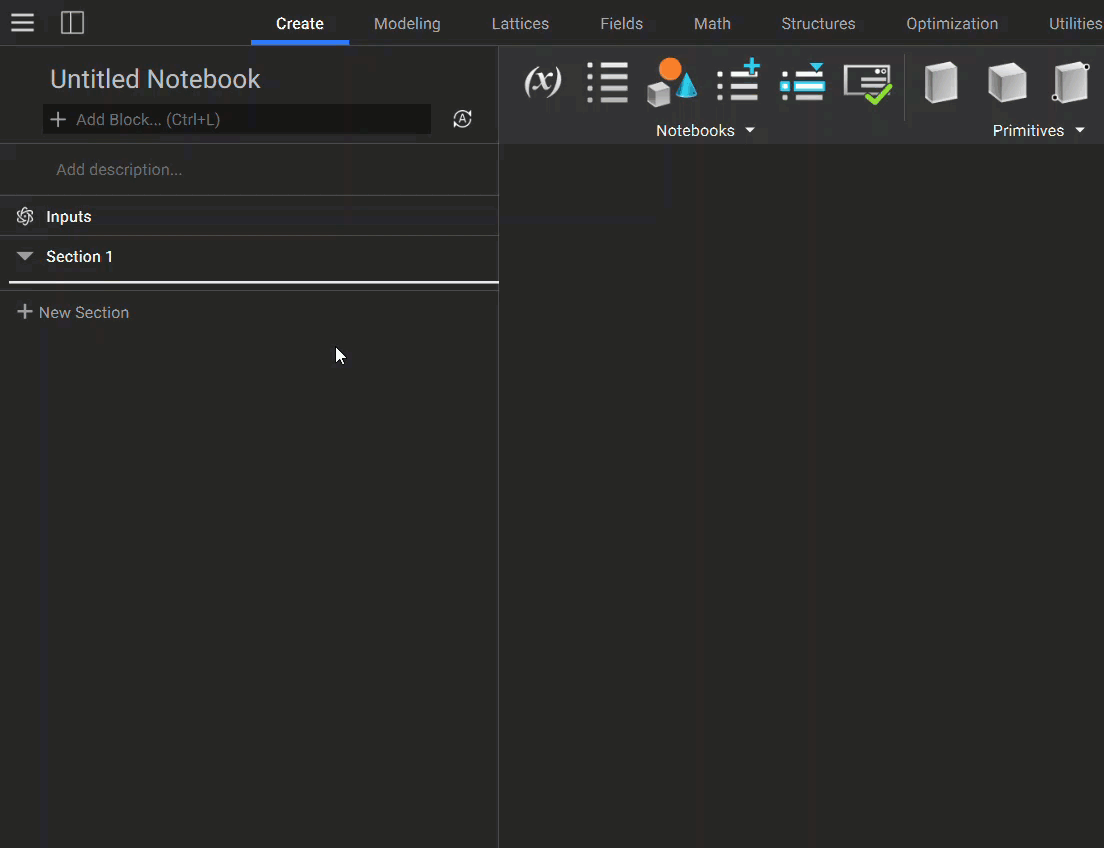Open the Notebooks dropdown
This screenshot has height=848, width=1104.
(705, 130)
